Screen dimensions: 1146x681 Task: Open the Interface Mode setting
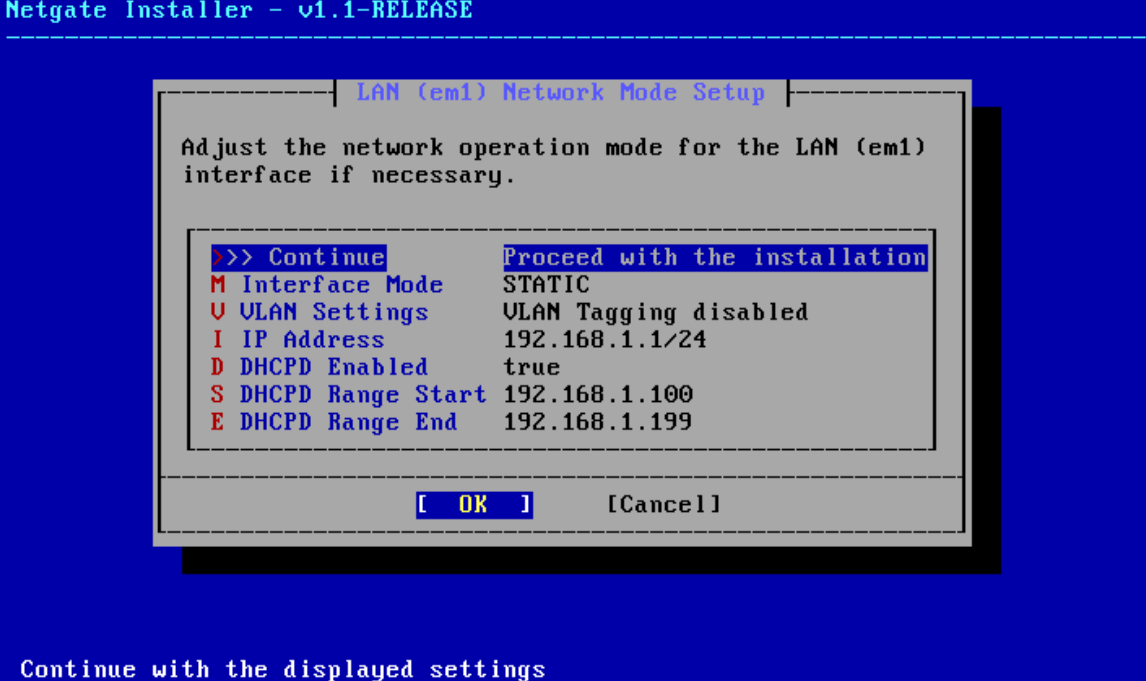pos(327,284)
